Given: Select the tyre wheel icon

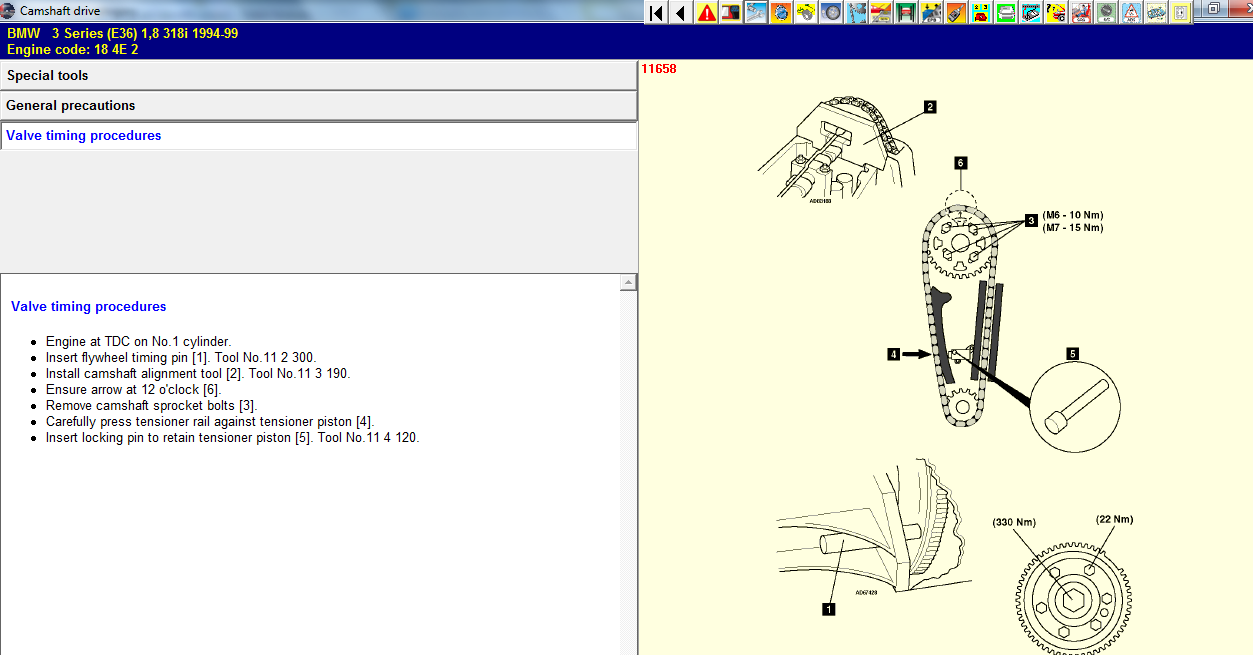Looking at the screenshot, I should (x=831, y=13).
